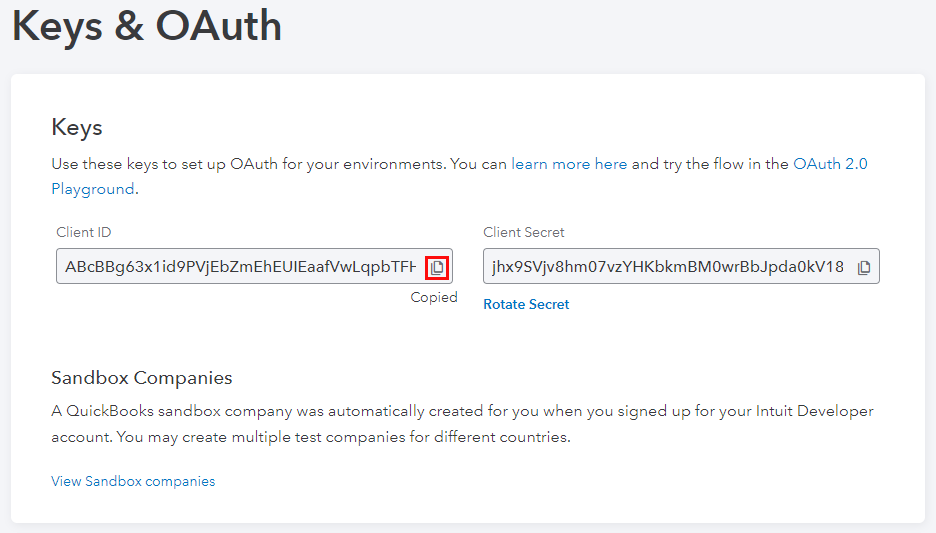The height and width of the screenshot is (533, 936).
Task: Open View Sandbox companies link
Action: pyautogui.click(x=133, y=481)
